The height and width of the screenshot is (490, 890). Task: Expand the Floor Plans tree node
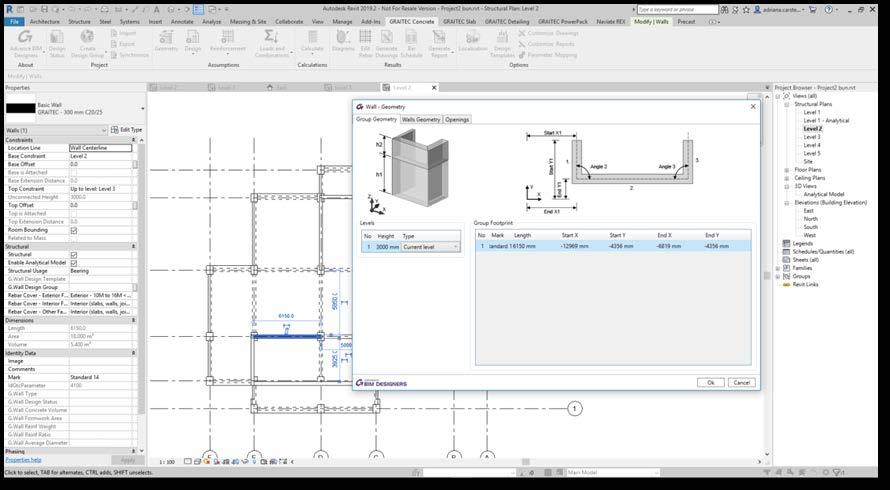point(787,170)
